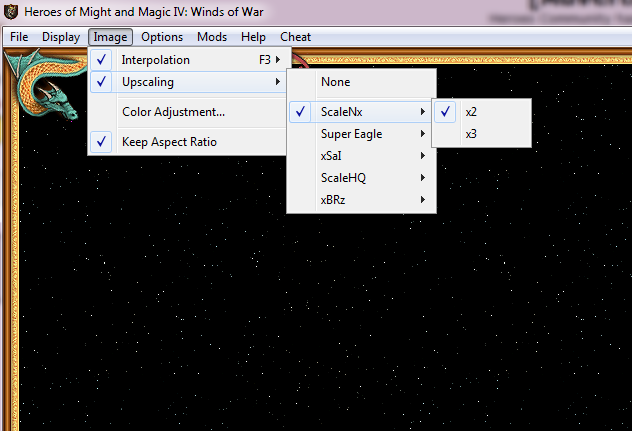
Task: Open the Mods menu
Action: point(212,37)
